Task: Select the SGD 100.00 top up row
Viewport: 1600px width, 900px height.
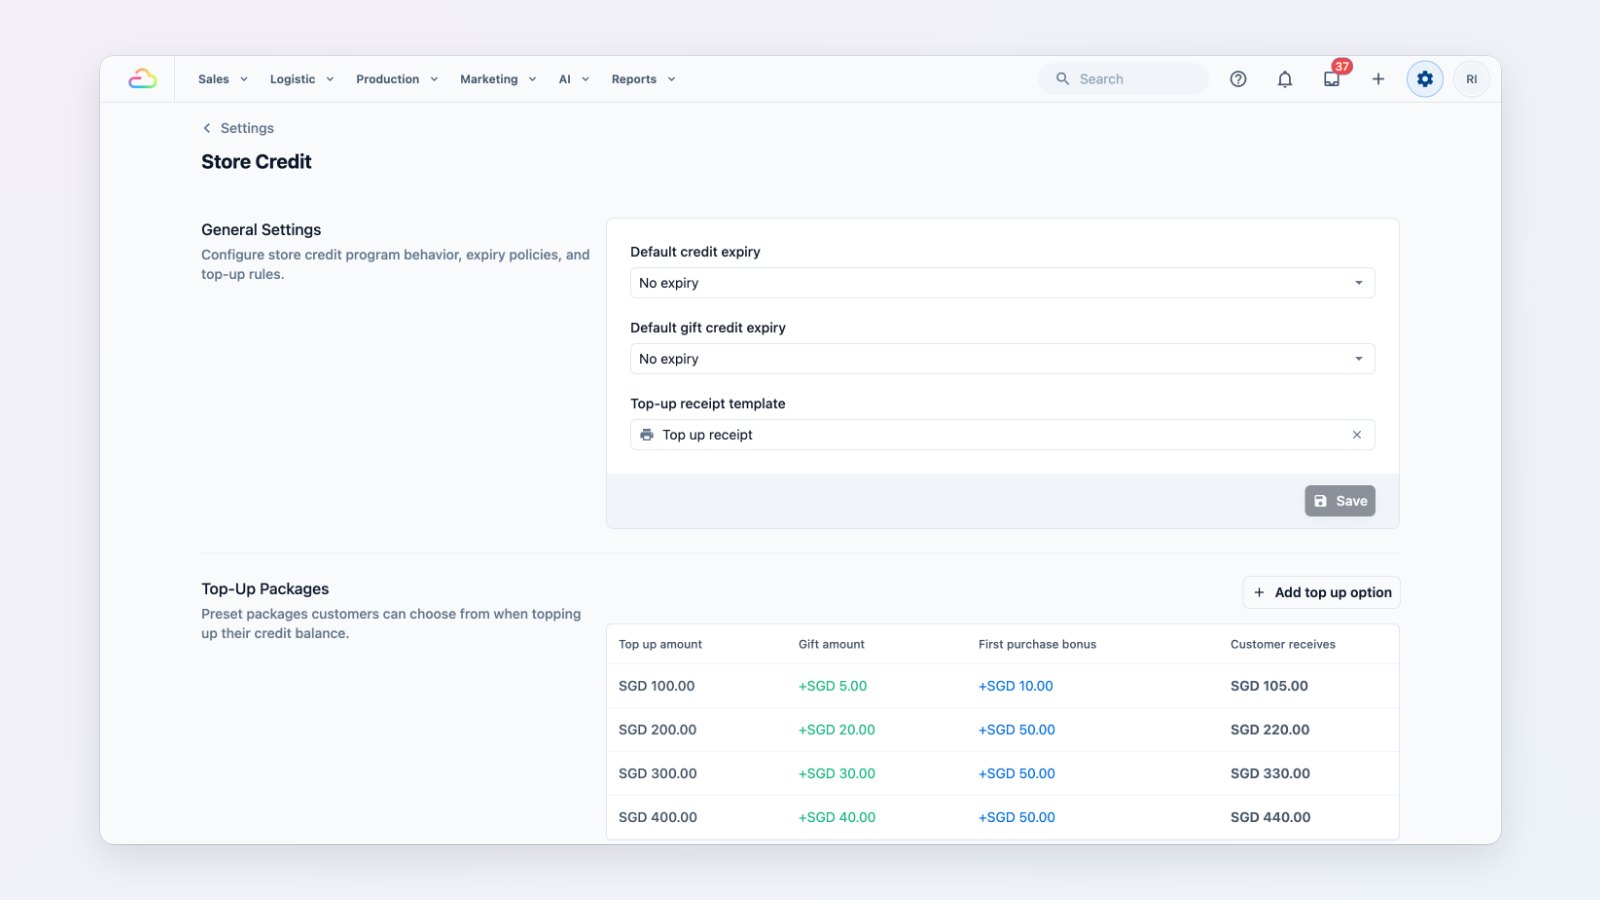Action: click(x=1002, y=686)
